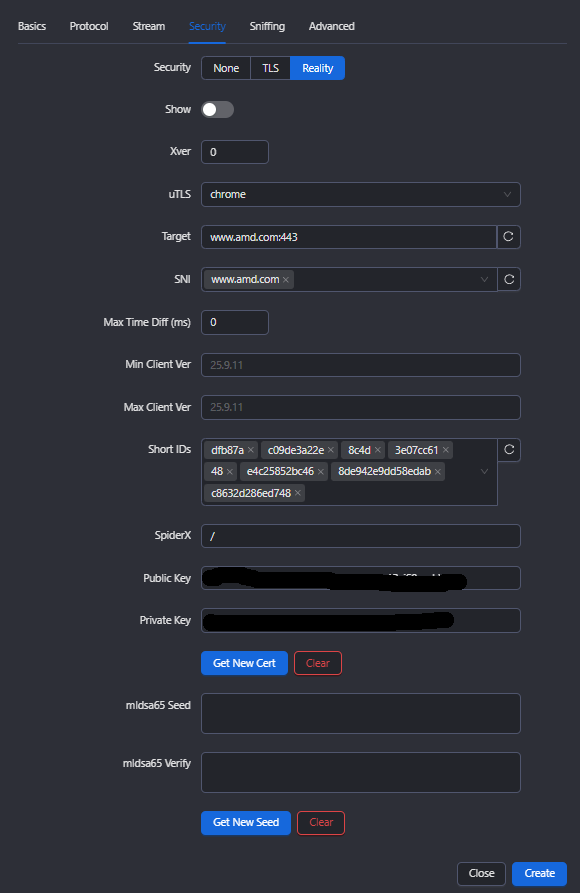Focus the Xver input field
This screenshot has height=893, width=580.
click(235, 152)
